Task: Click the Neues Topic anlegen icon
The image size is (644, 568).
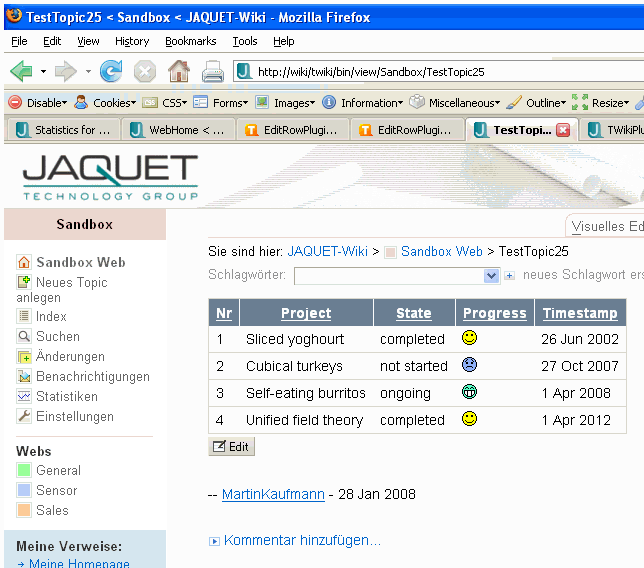Action: 24,282
